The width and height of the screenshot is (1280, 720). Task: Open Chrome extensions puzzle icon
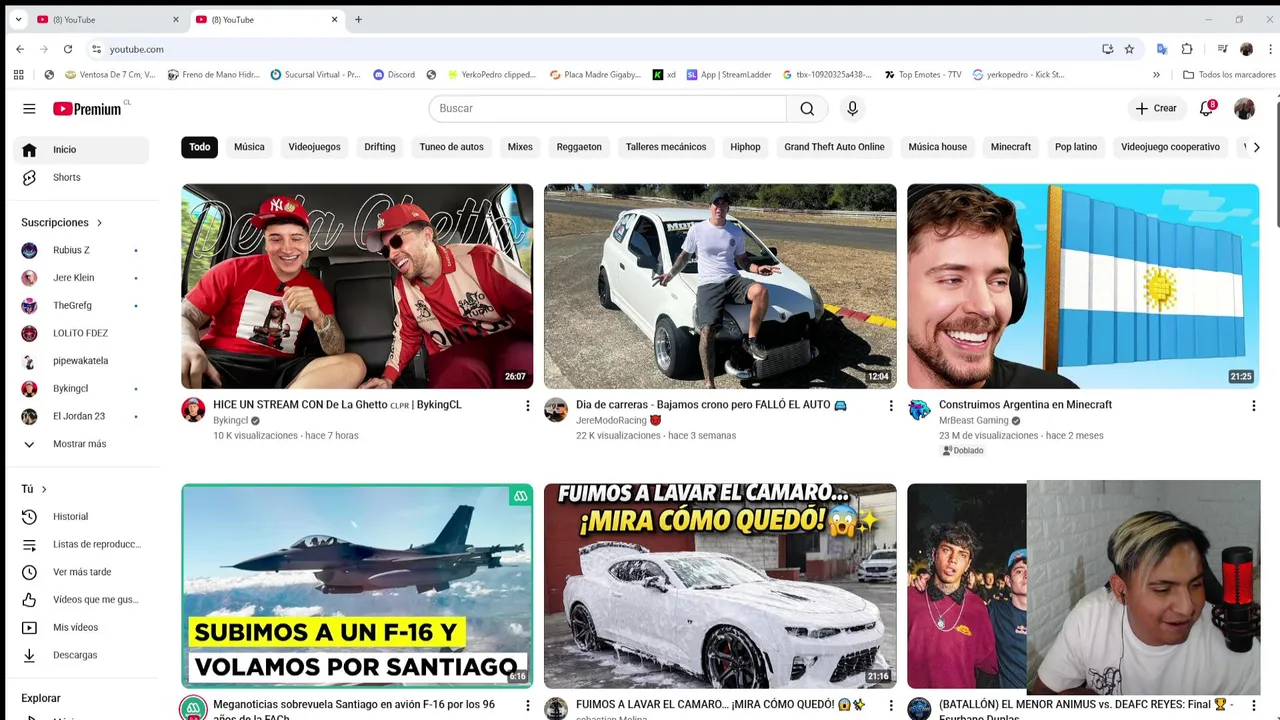[x=1187, y=49]
